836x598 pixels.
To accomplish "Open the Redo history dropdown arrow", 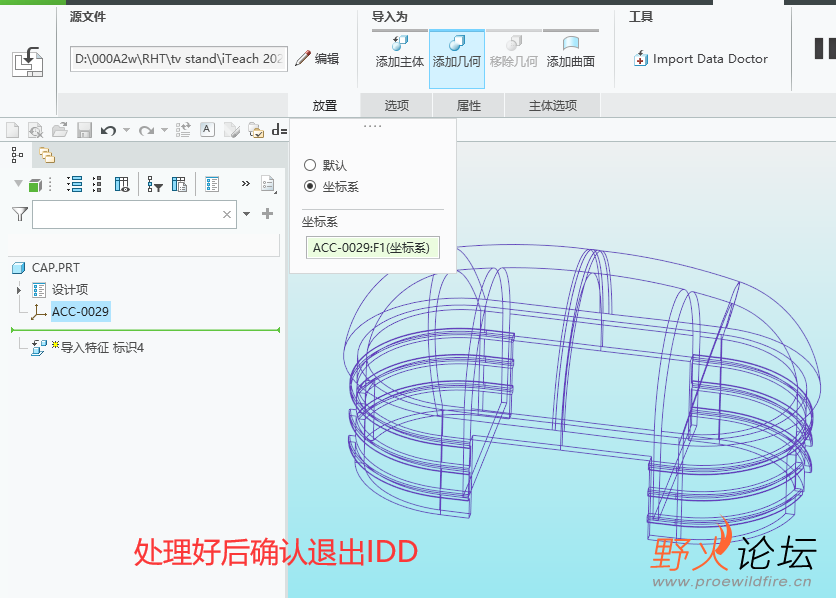I will click(x=164, y=130).
